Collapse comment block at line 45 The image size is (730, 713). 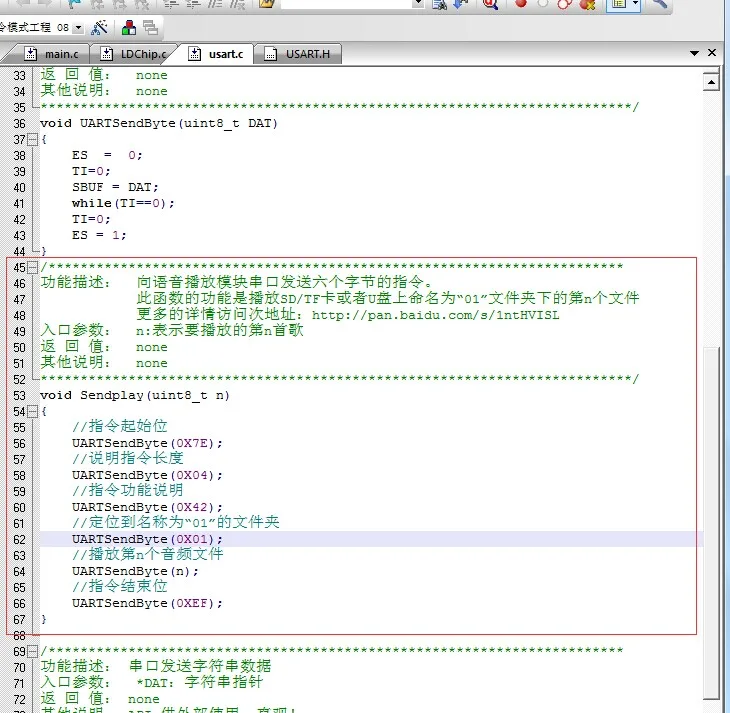32,267
